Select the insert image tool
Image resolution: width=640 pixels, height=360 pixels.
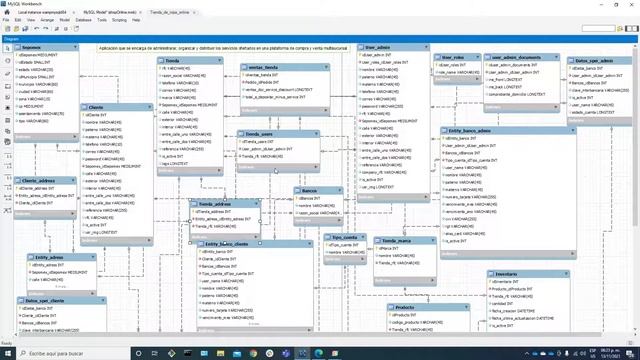click(x=7, y=108)
